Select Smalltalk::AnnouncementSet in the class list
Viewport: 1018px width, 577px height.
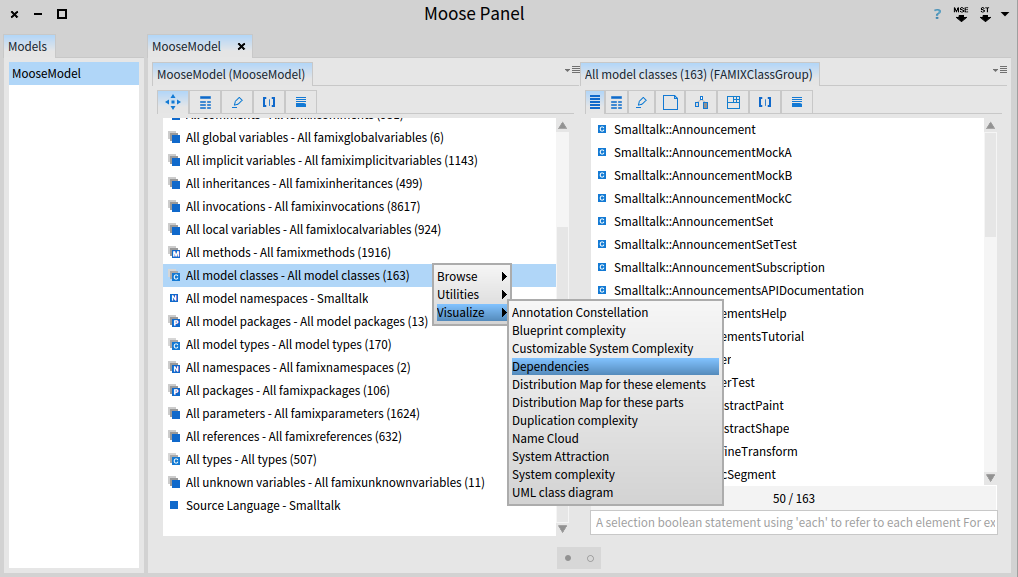point(692,222)
